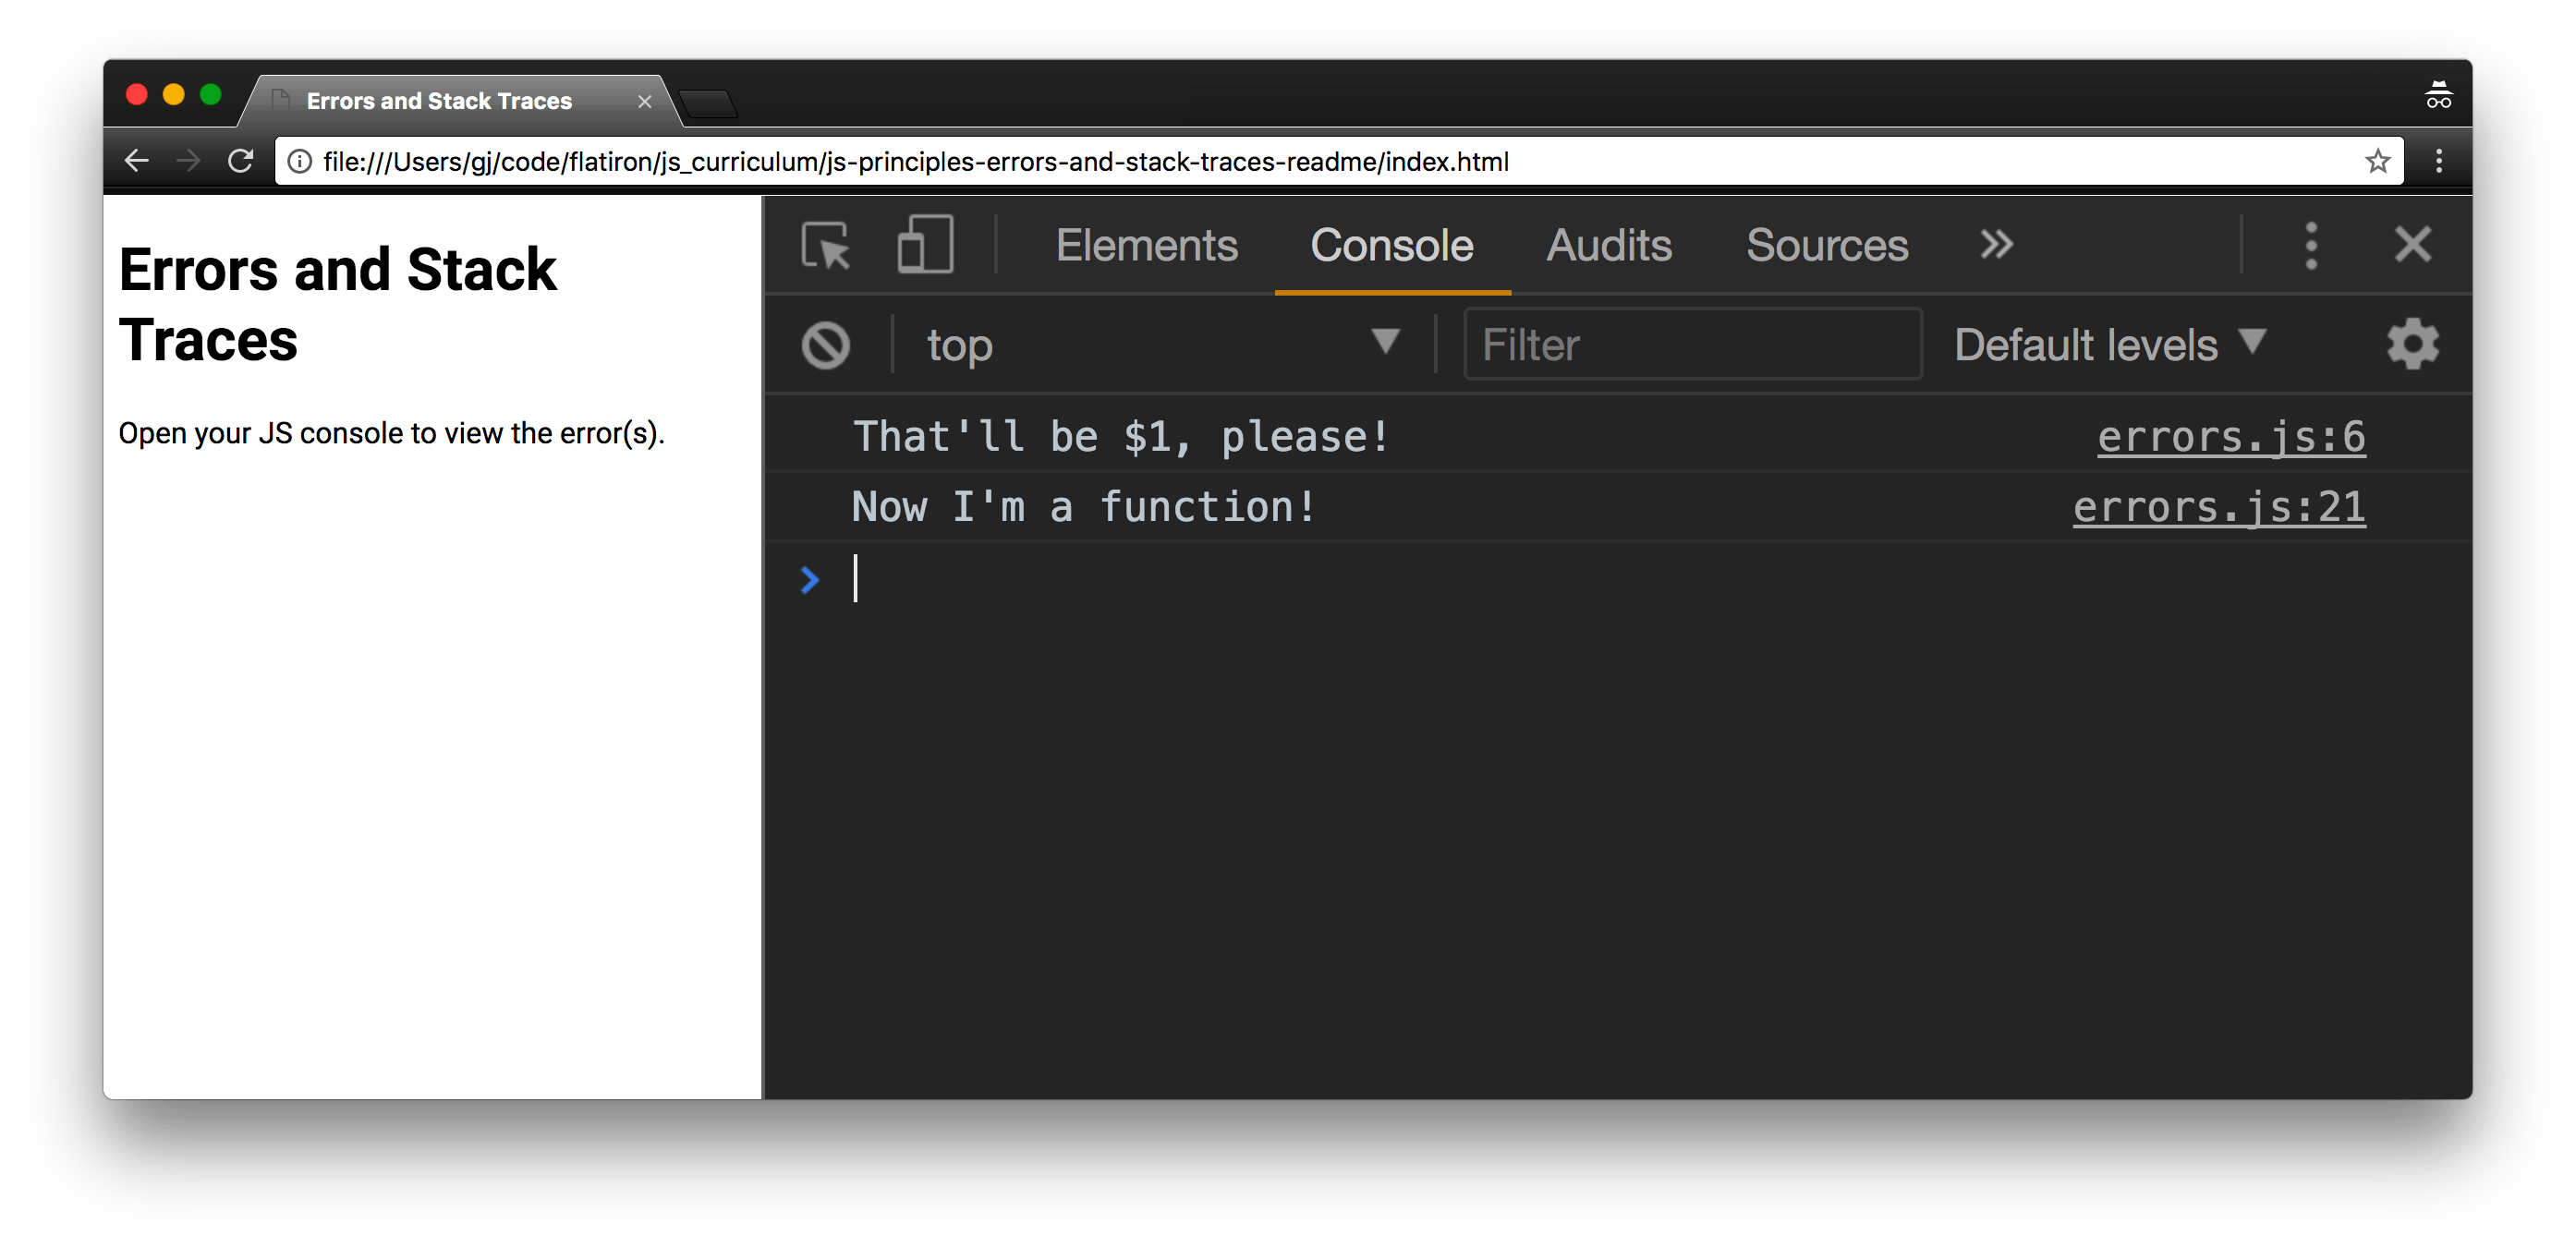Viewport: 2576px width, 1247px height.
Task: Select the inspect element tool
Action: (x=827, y=244)
